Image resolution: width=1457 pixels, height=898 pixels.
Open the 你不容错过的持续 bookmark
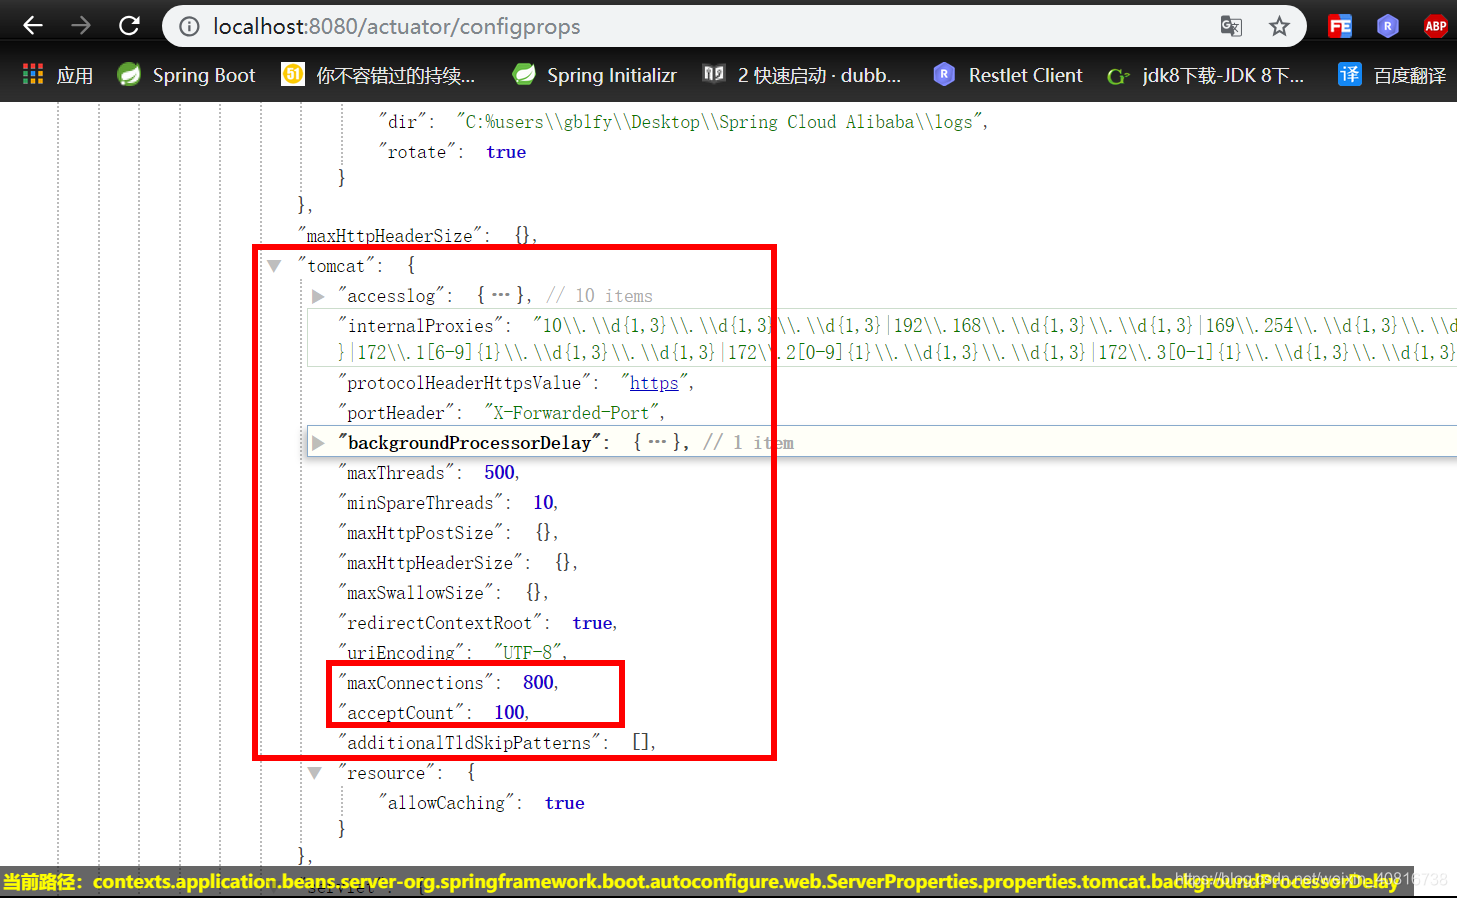point(378,75)
